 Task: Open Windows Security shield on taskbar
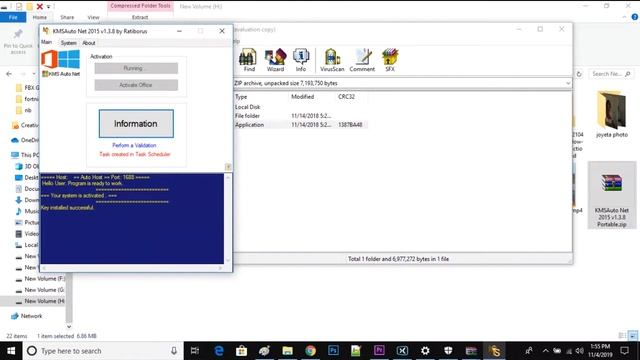click(448, 351)
